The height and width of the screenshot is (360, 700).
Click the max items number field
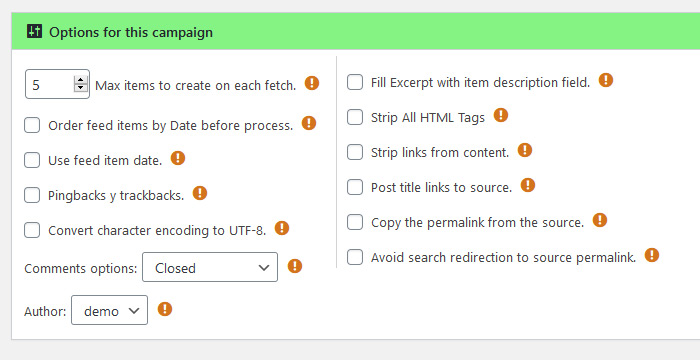[x=57, y=84]
